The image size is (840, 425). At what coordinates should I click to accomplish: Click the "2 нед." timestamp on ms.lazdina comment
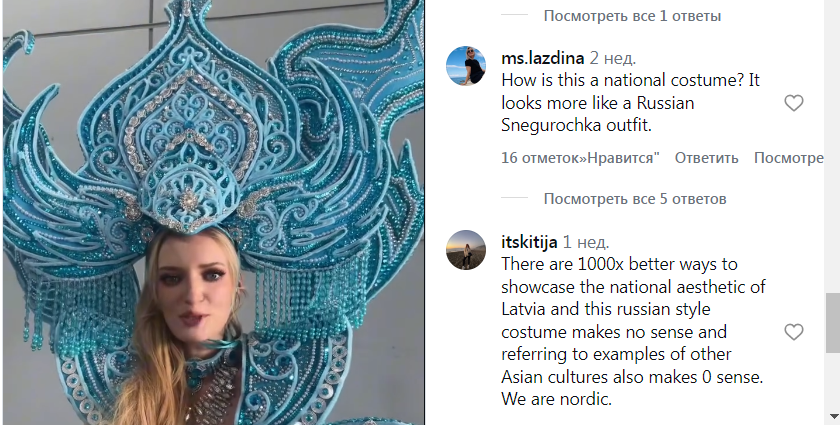point(613,58)
